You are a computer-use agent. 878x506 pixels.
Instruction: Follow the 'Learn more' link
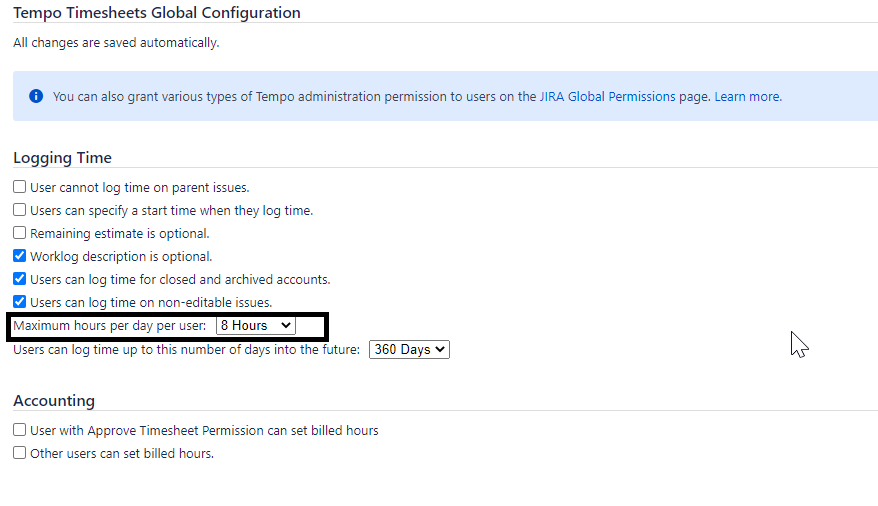(747, 97)
